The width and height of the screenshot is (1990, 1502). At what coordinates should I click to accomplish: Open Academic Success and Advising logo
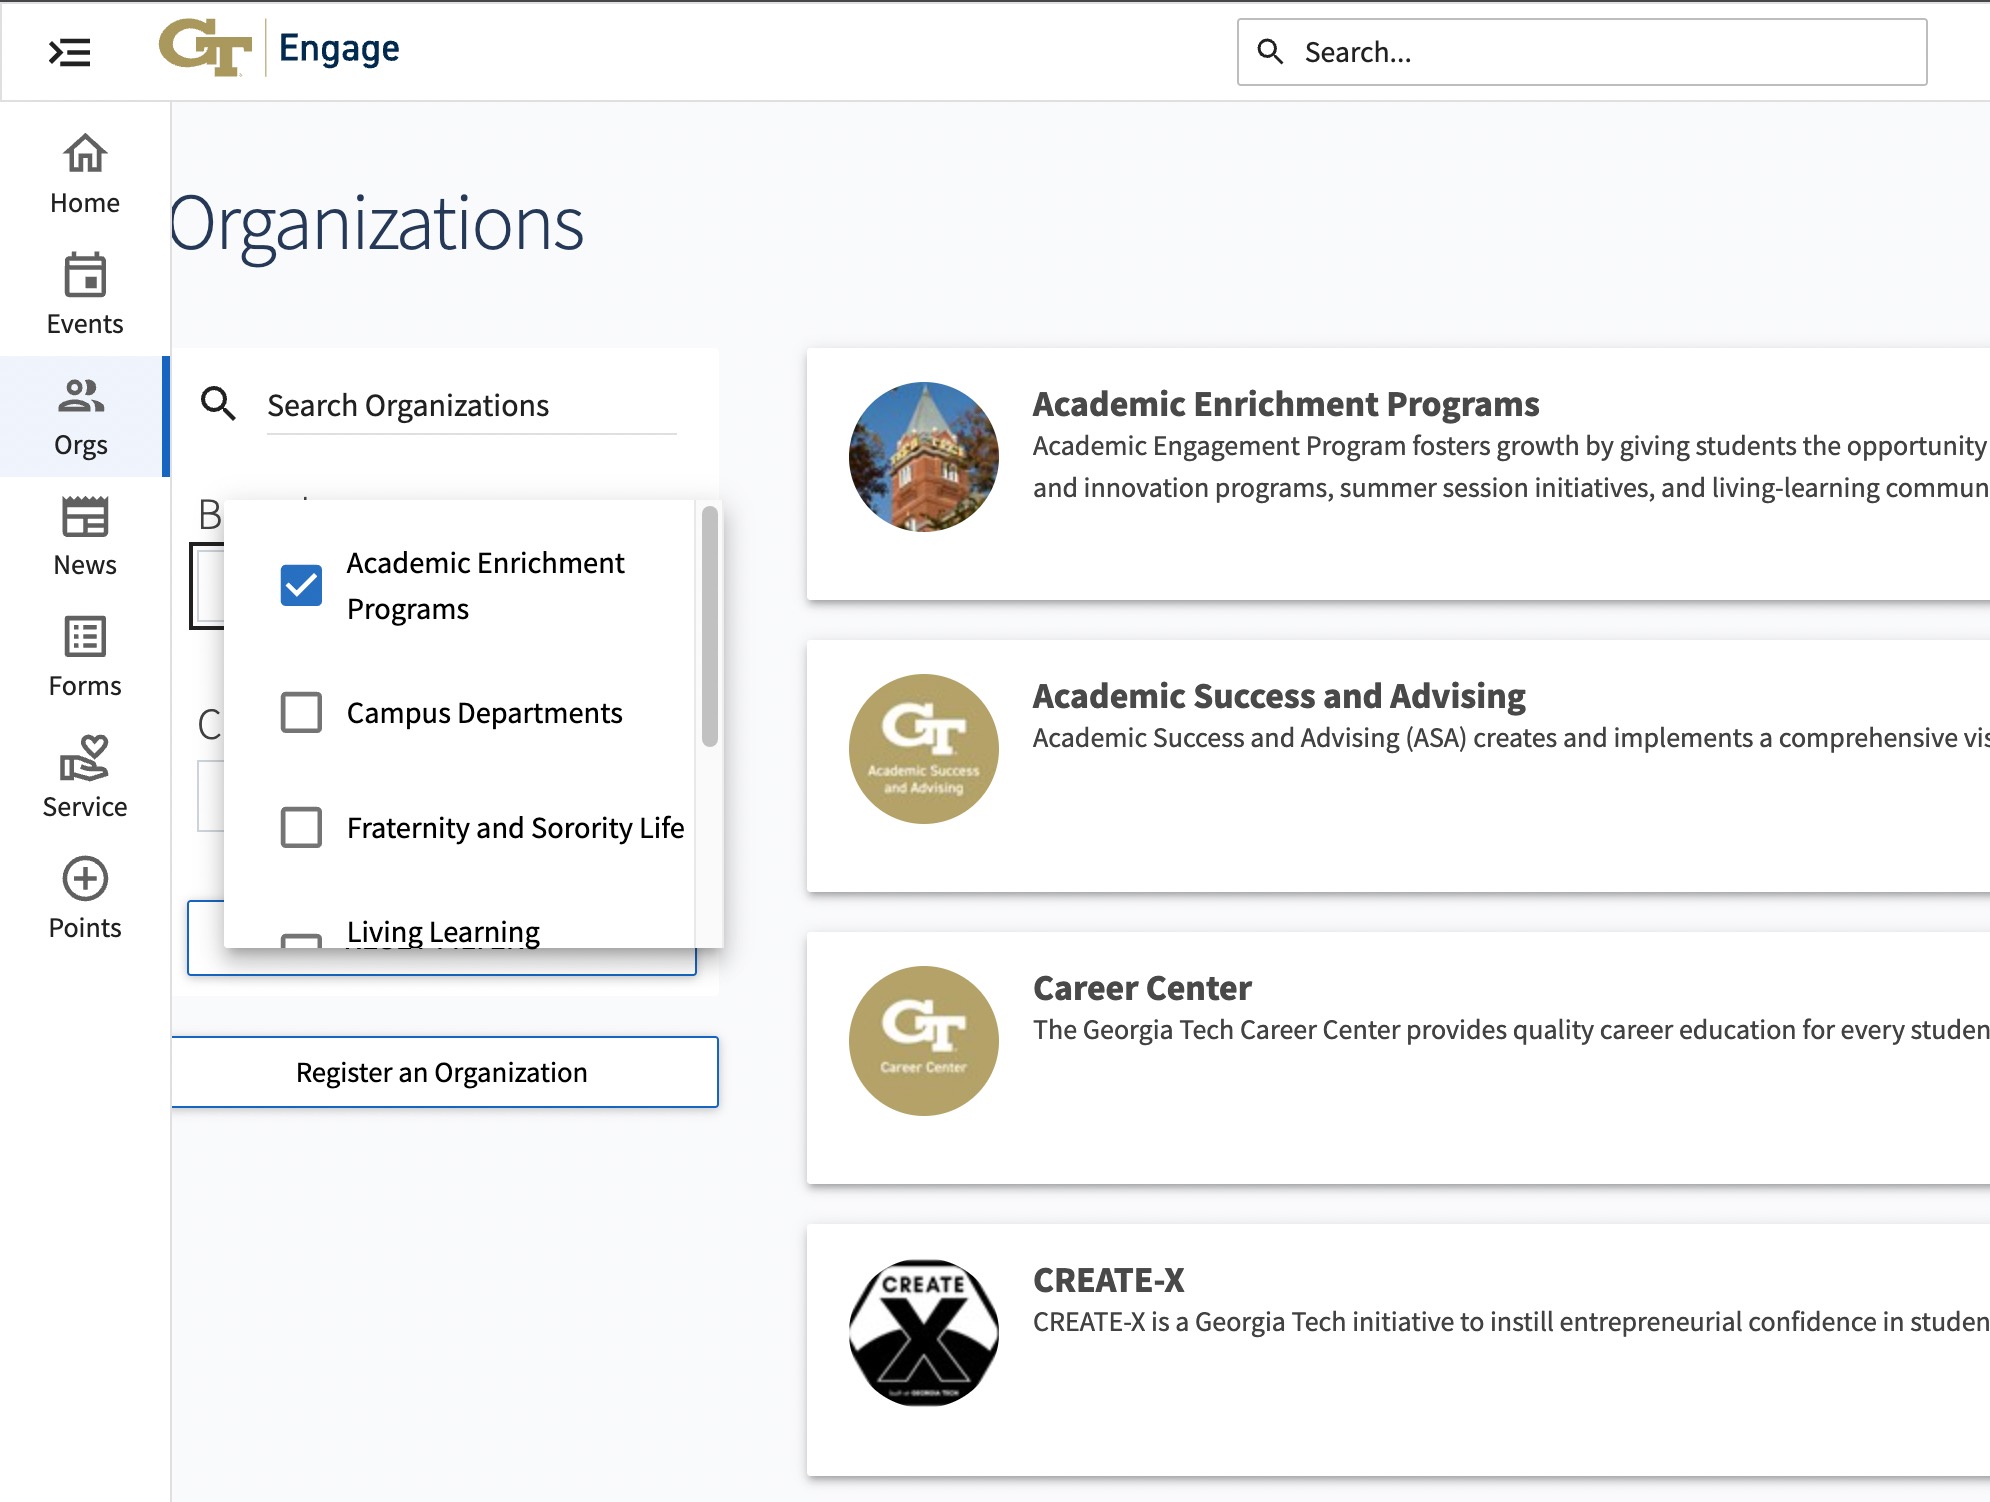pos(923,749)
